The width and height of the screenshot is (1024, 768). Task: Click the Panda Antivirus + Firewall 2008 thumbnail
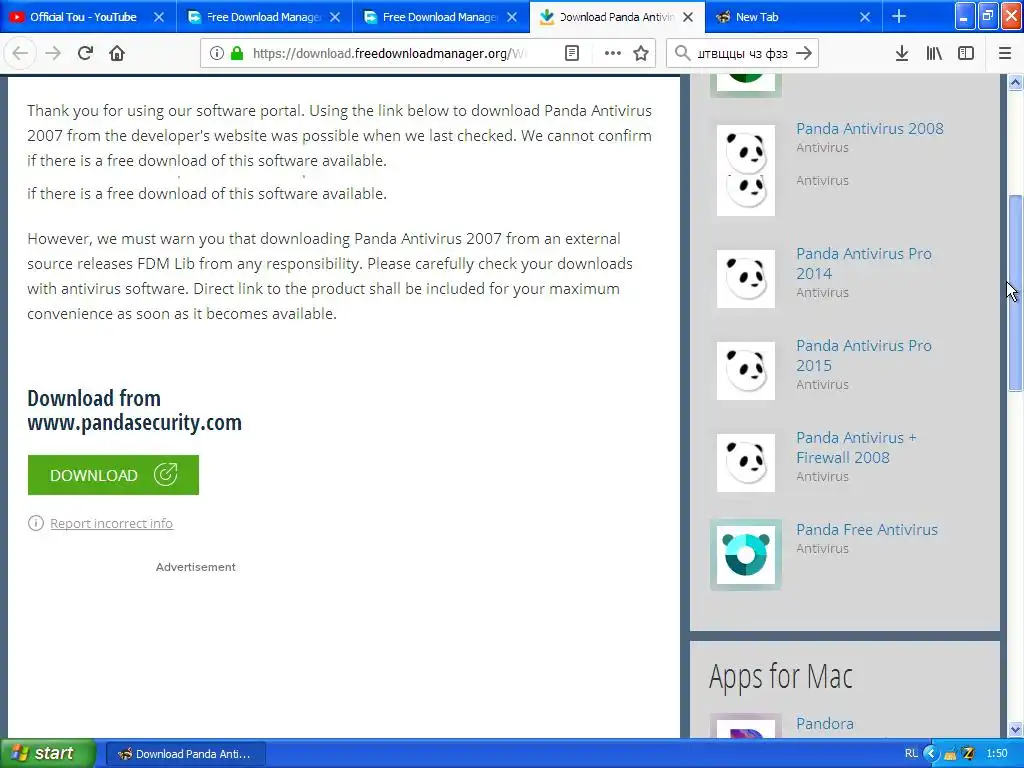pyautogui.click(x=746, y=463)
